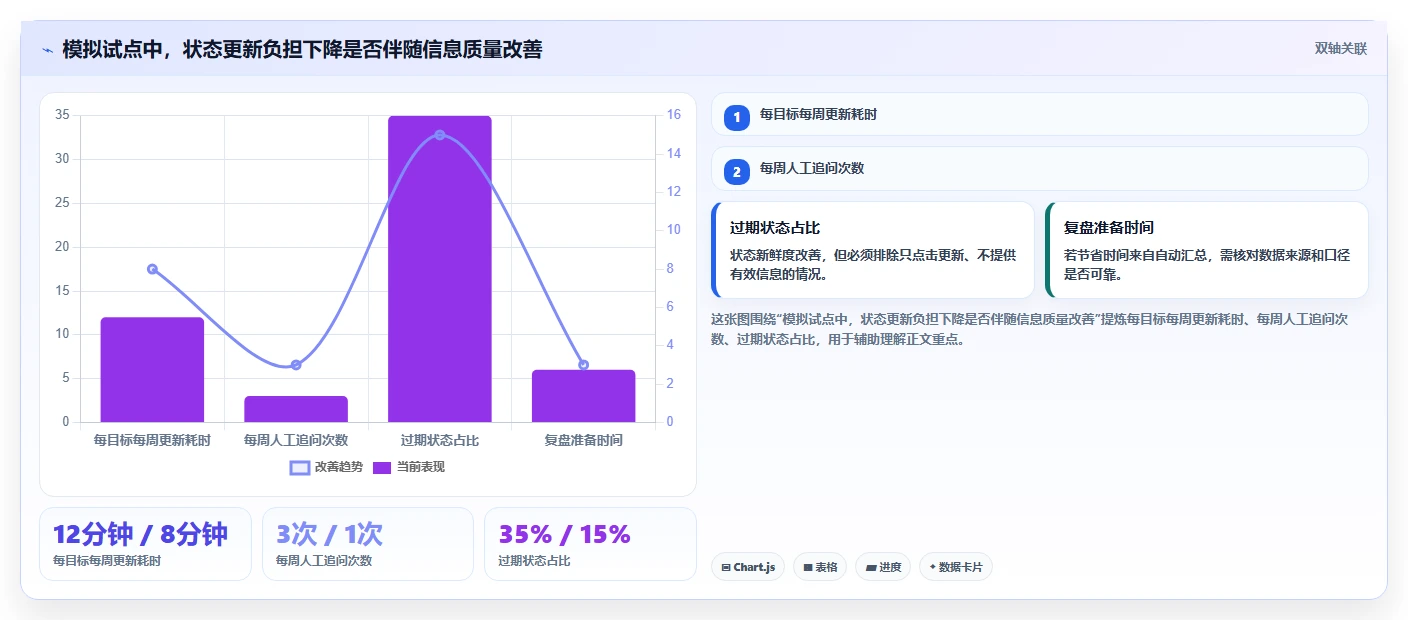The height and width of the screenshot is (620, 1408).
Task: Click numbered badge 2 for 每周人工追问次数
Action: tap(737, 172)
